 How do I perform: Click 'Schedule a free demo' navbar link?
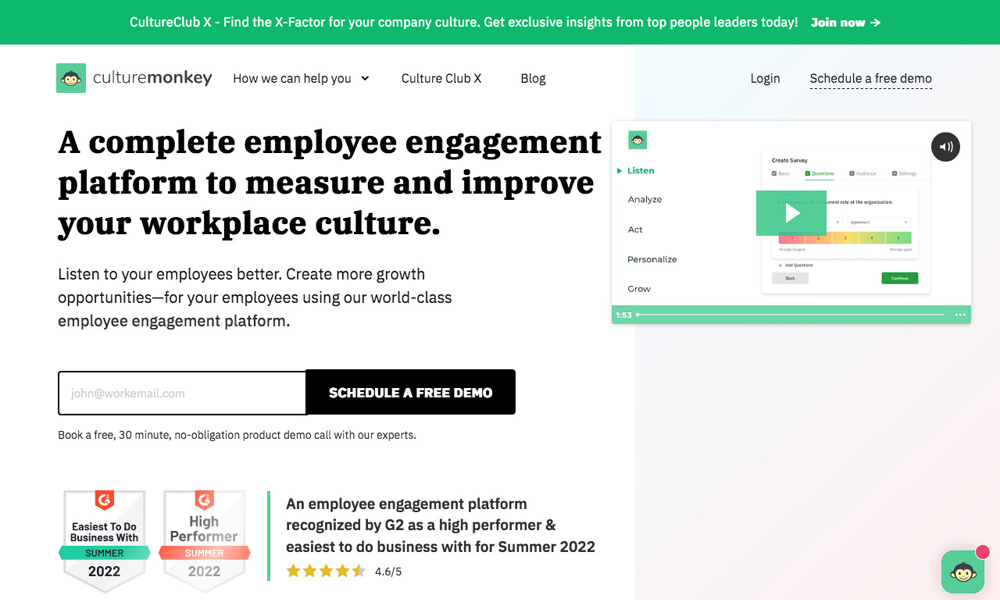pos(870,78)
